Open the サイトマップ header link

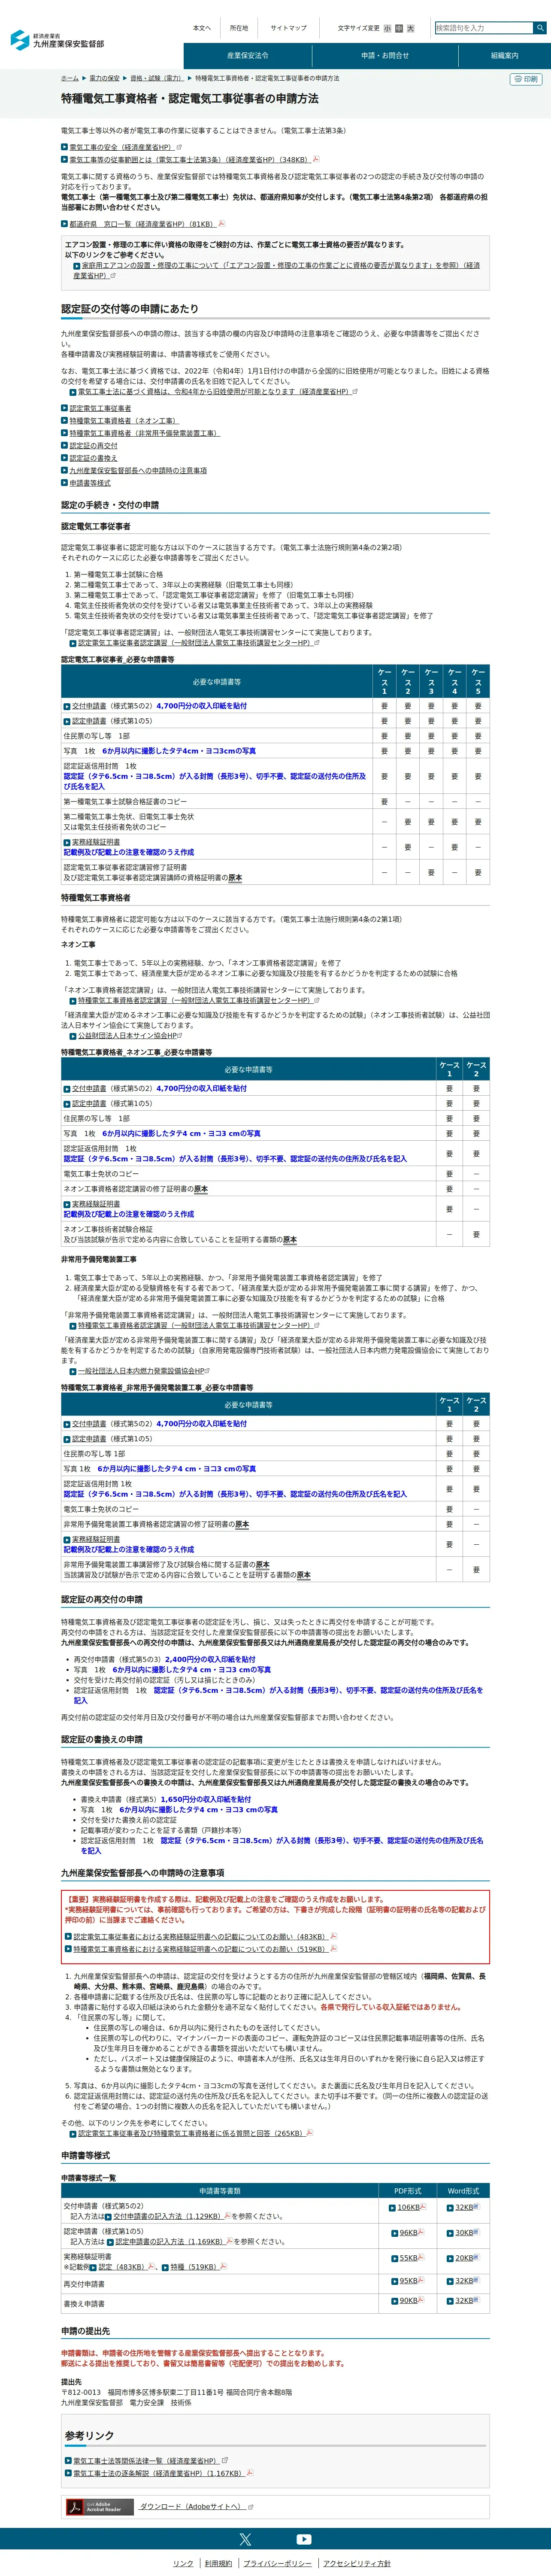click(288, 28)
